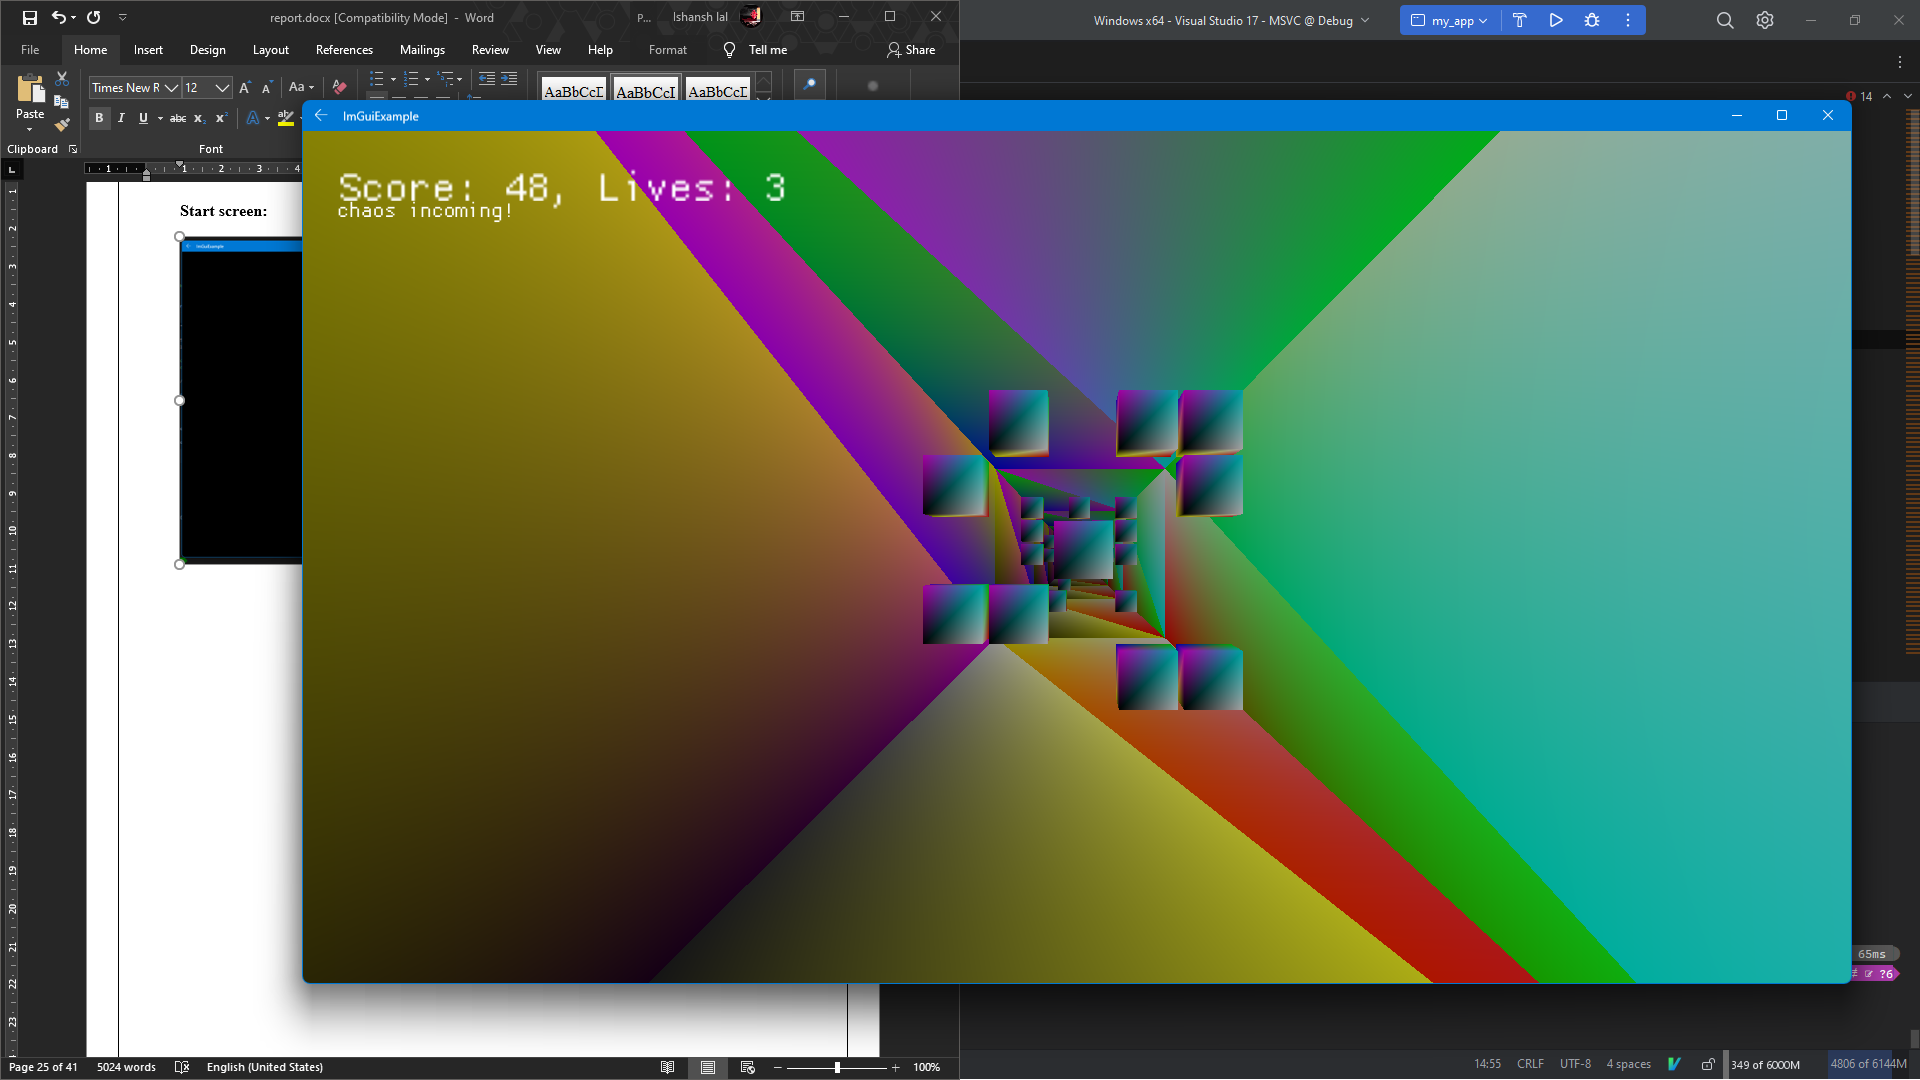
Task: Toggle bold formatting
Action: (99, 118)
